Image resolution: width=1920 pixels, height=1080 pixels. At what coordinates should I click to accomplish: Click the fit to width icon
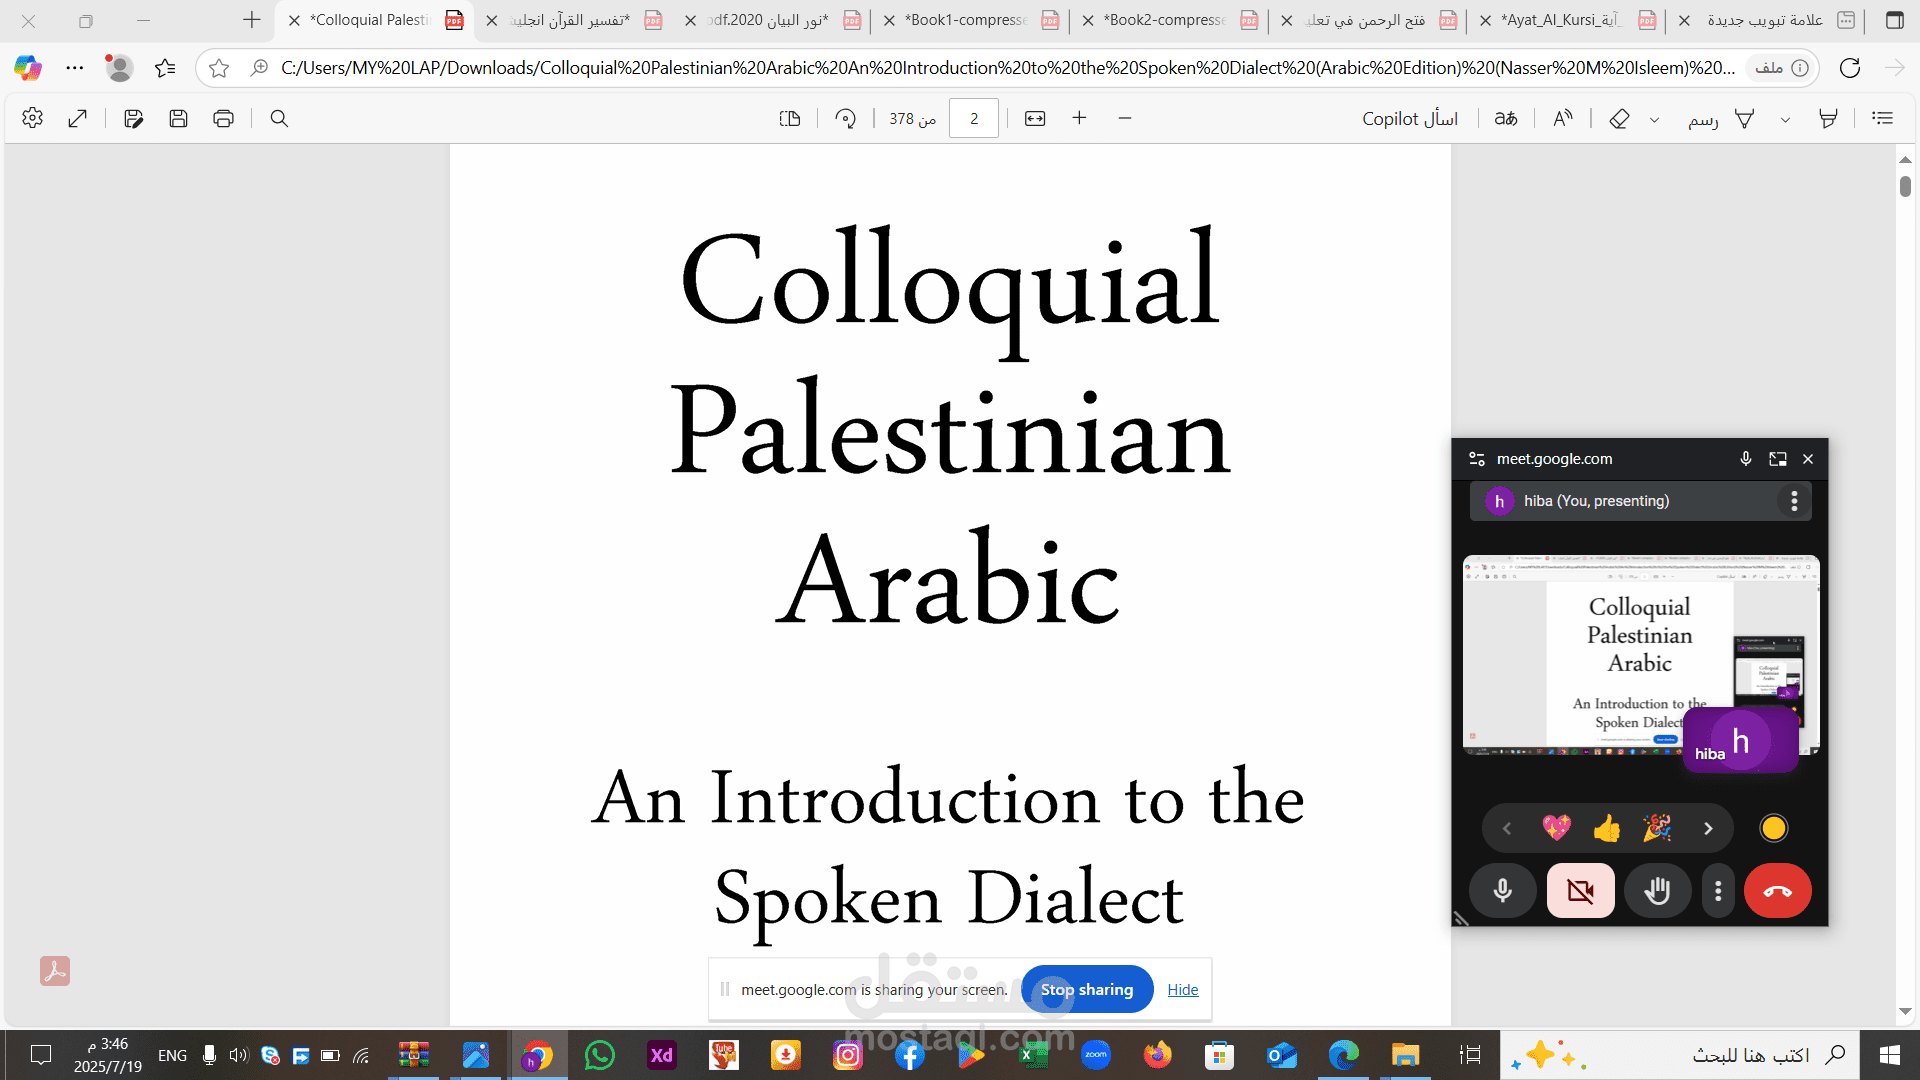pyautogui.click(x=1035, y=118)
